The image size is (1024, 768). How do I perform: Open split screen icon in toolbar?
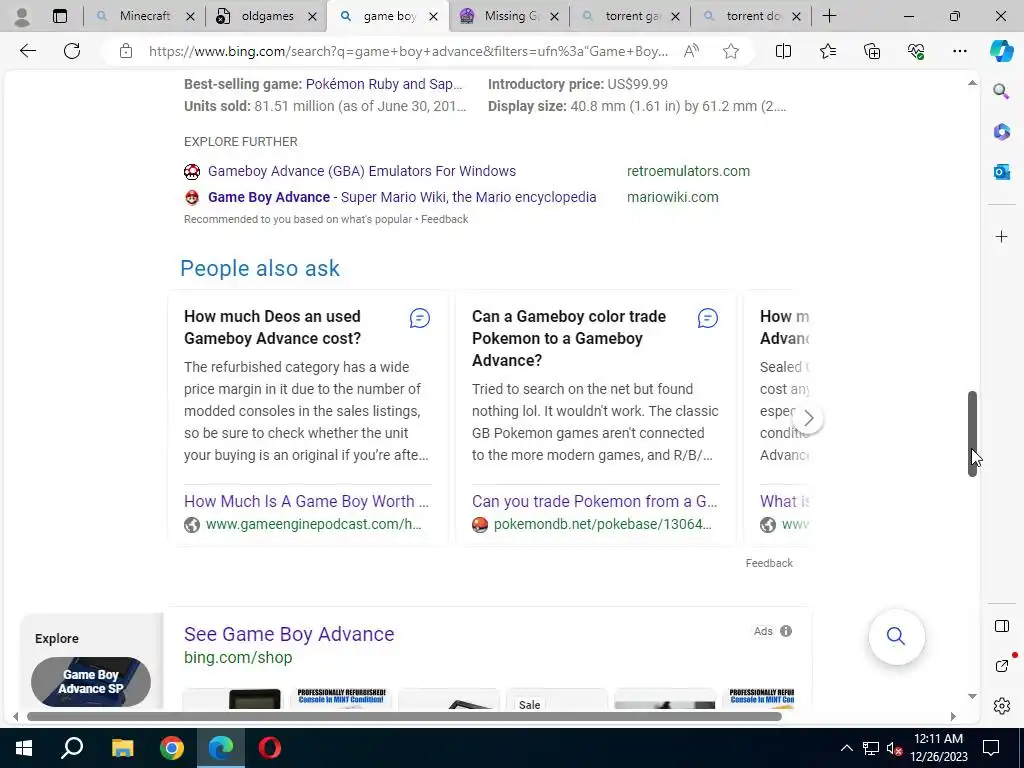pos(783,51)
